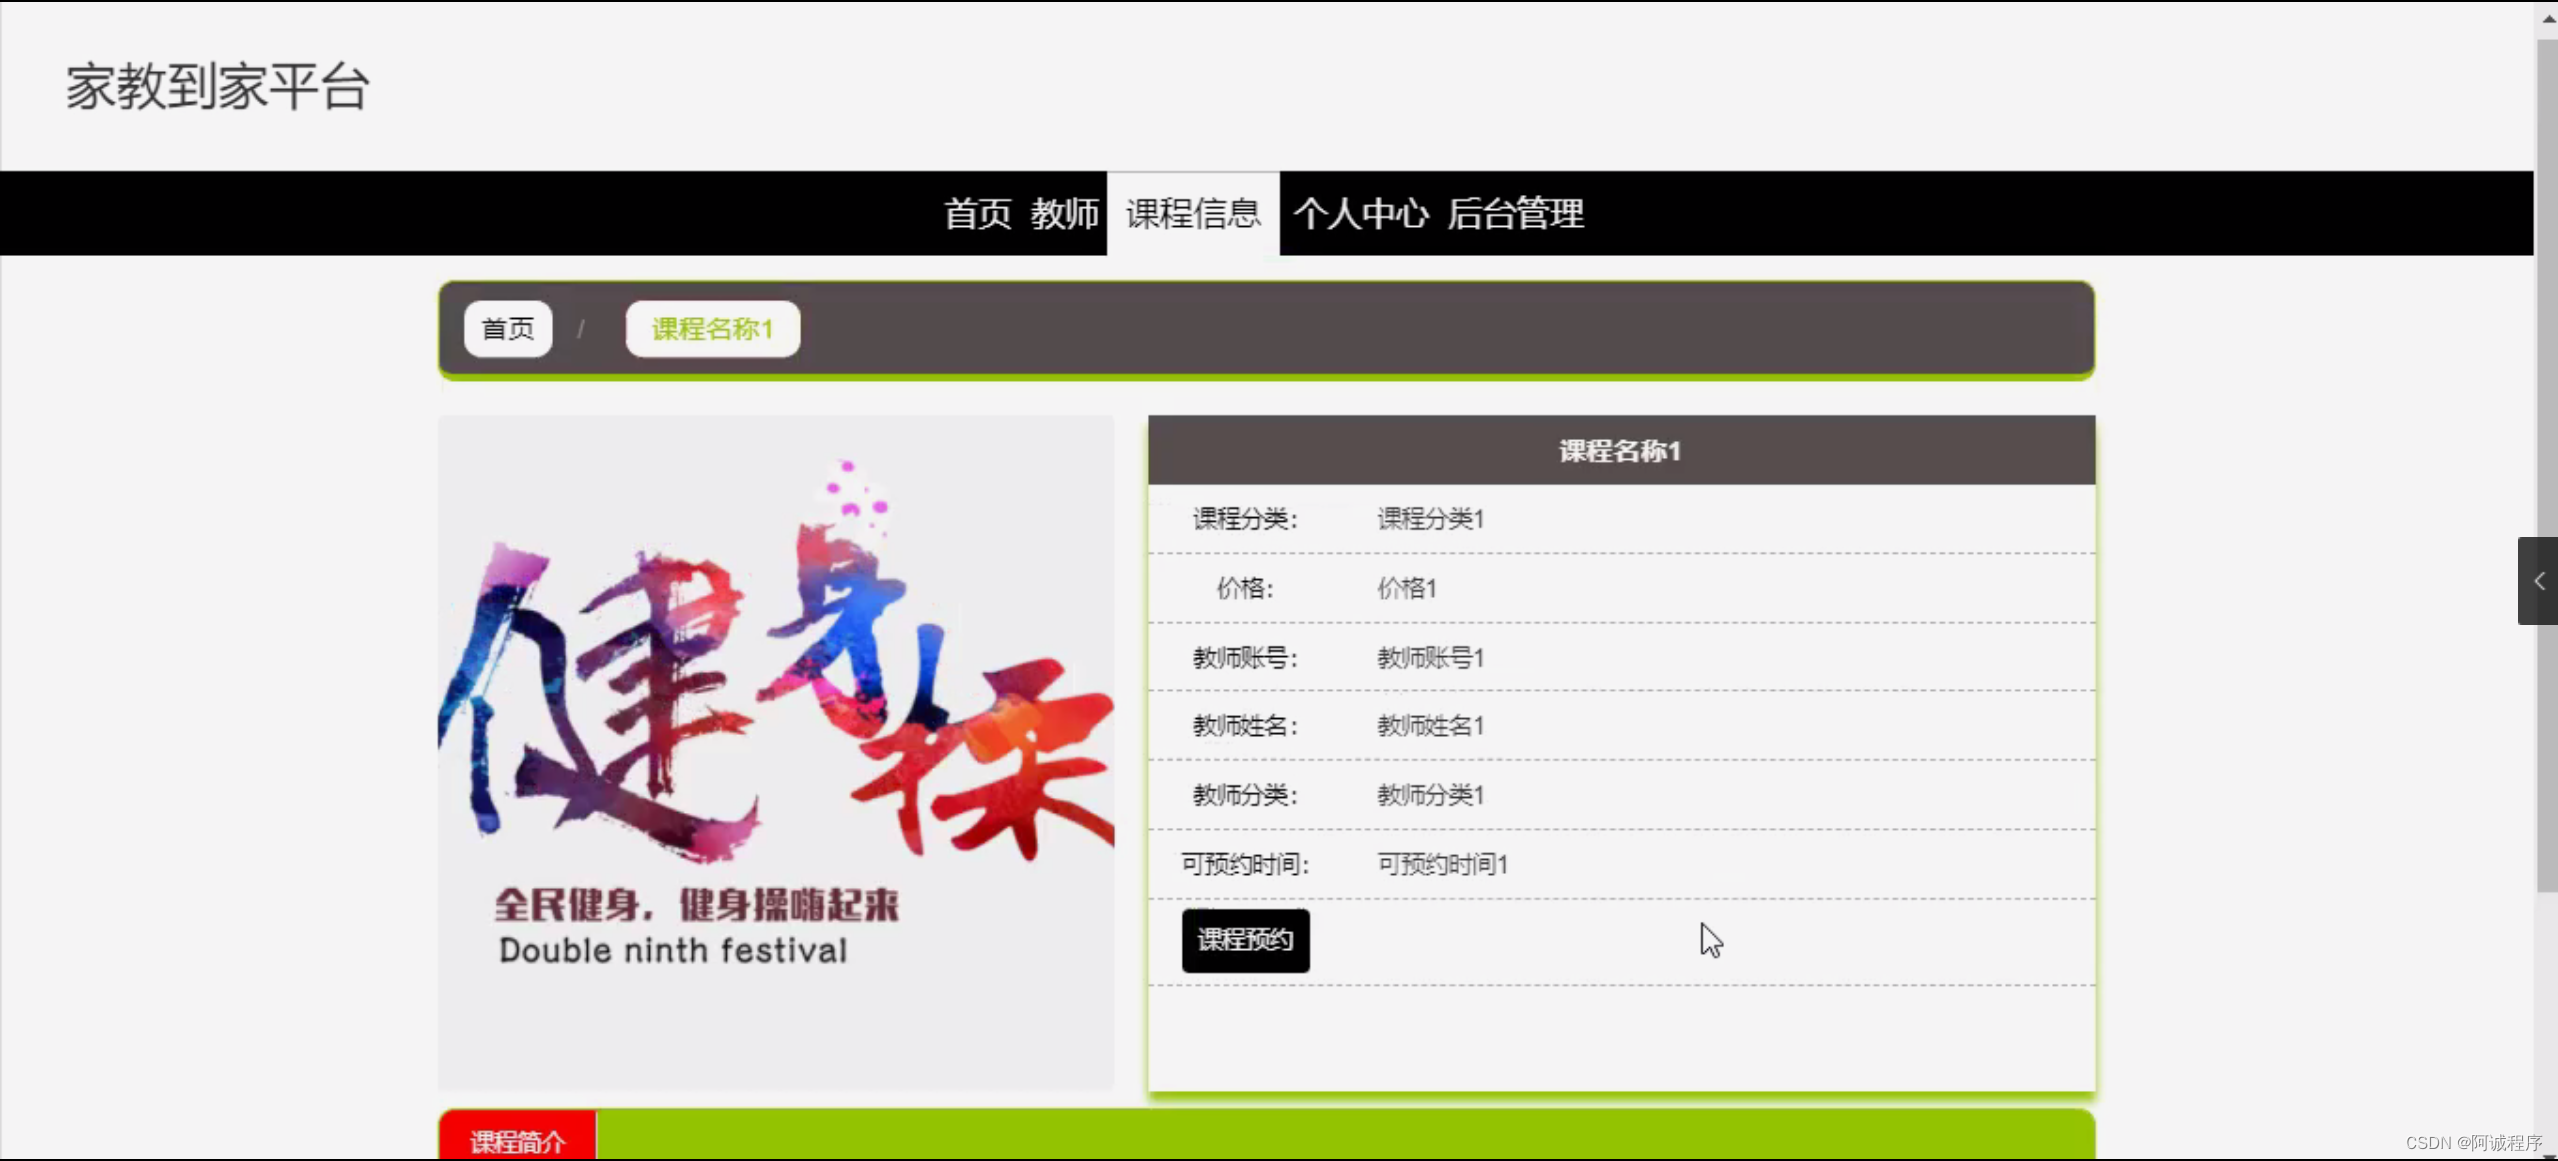Screen dimensions: 2558x1161
Task: Expand the collapsed side panel chevron
Action: (2540, 581)
